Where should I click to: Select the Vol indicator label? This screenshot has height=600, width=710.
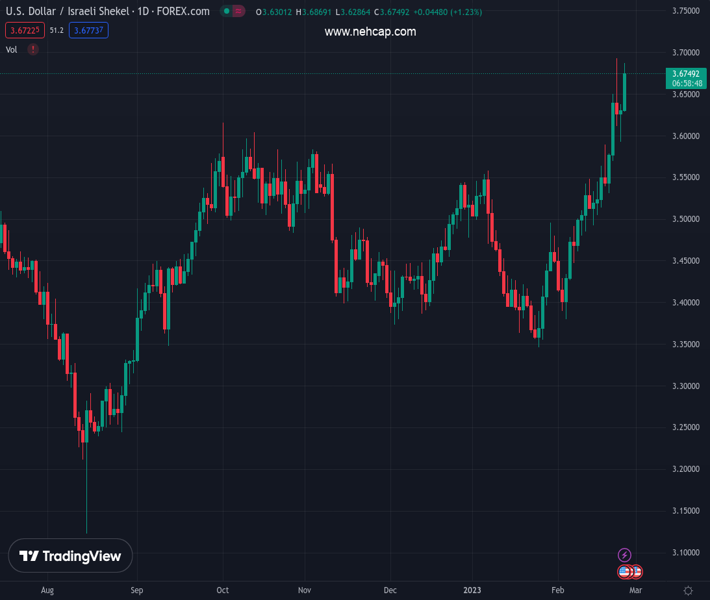point(12,49)
